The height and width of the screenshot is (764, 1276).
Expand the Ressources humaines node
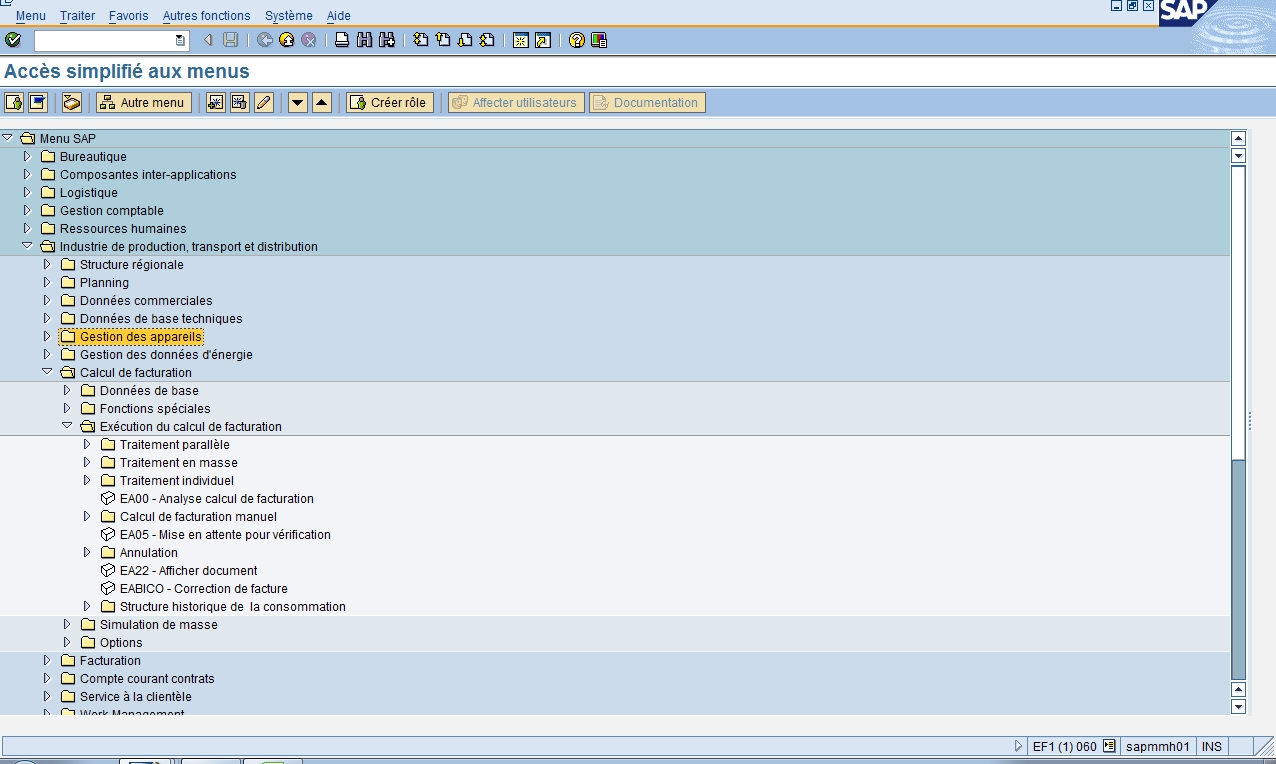tap(27, 228)
